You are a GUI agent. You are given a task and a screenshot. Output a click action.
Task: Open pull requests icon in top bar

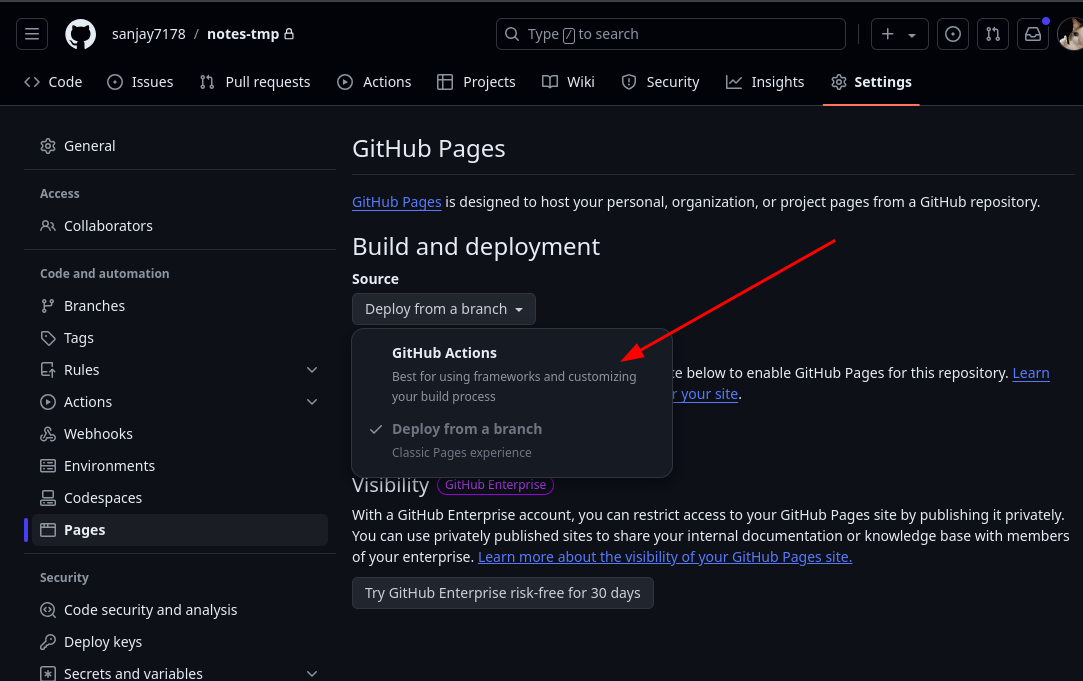tap(992, 34)
